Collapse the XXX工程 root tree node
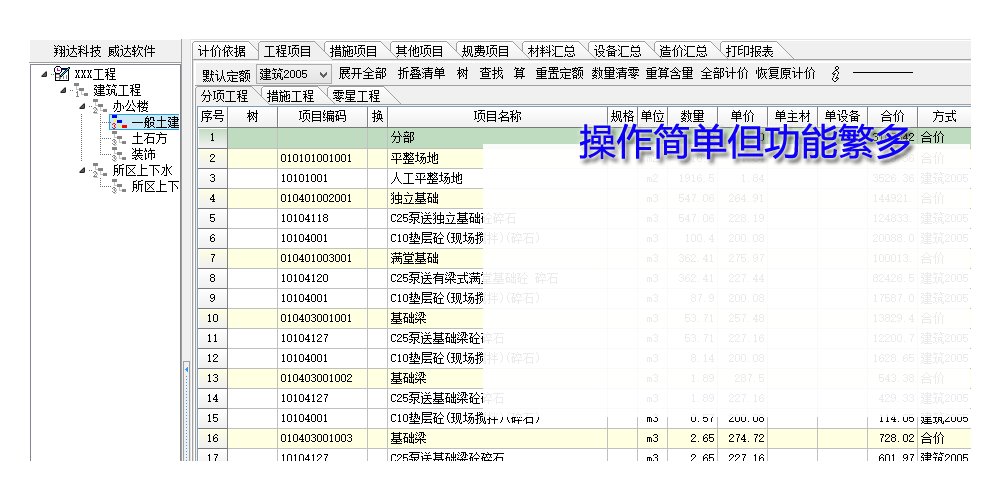This screenshot has height=500, width=1000. coord(45,74)
